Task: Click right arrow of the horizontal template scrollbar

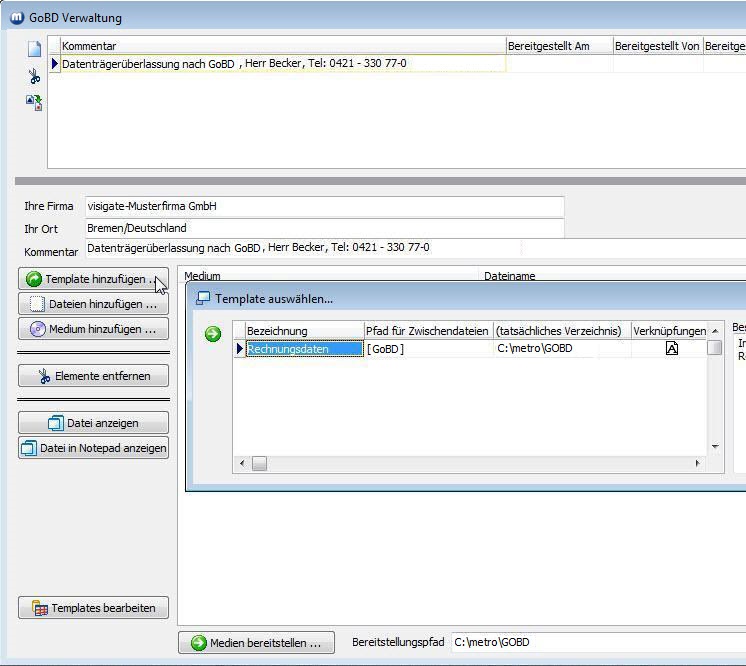Action: pyautogui.click(x=697, y=464)
